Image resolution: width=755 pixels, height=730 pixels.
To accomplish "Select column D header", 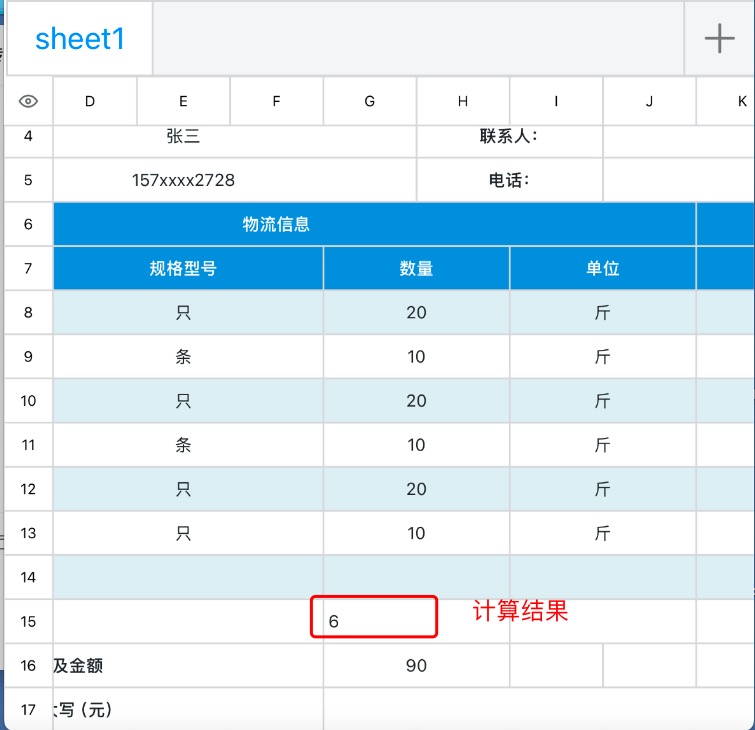I will [95, 101].
